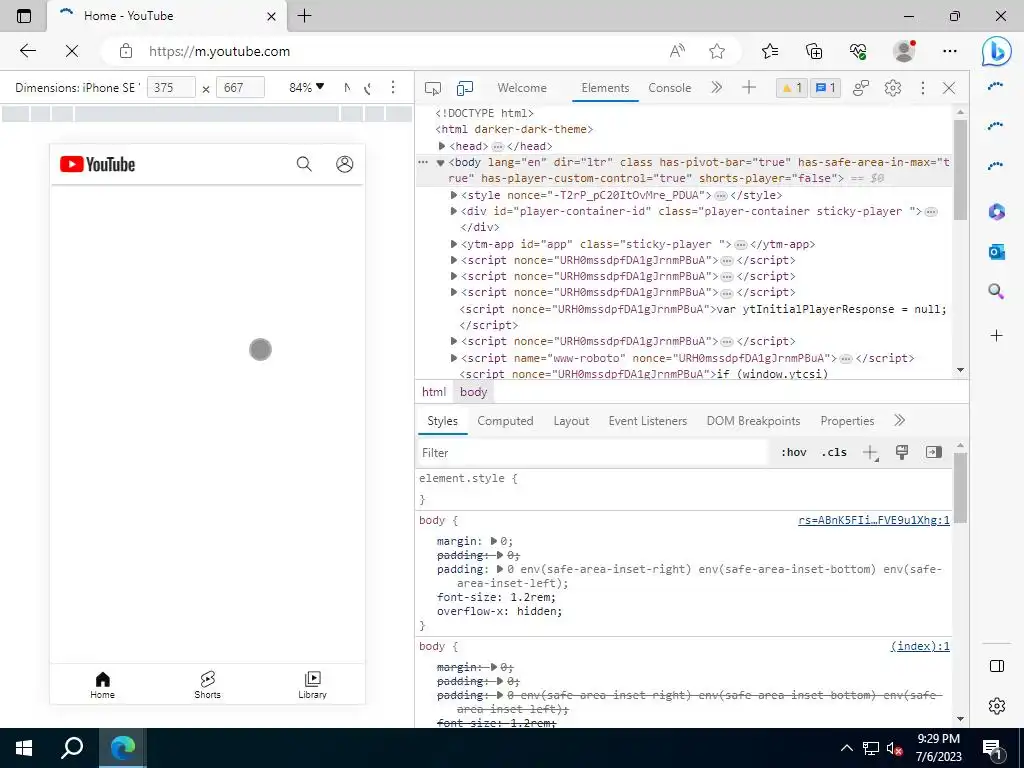
Task: Show more style pane tabs chevron
Action: [900, 421]
